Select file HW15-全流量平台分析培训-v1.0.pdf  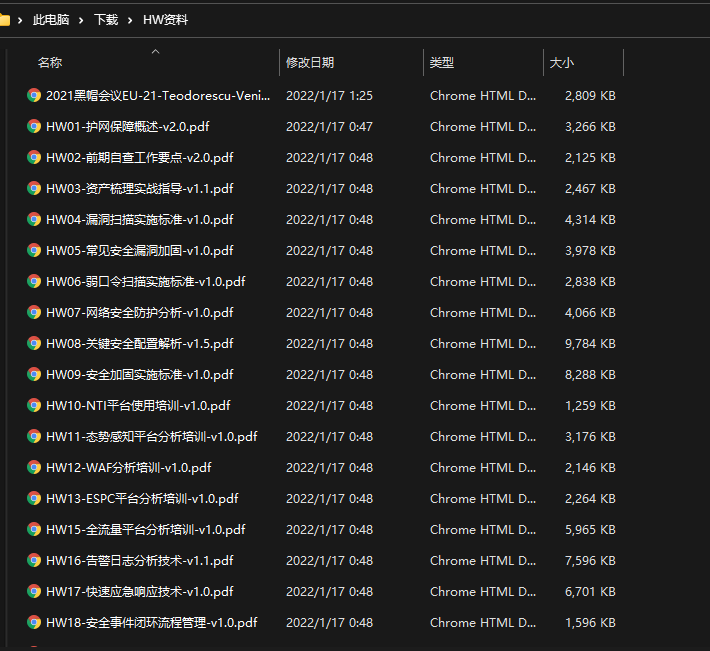(x=146, y=529)
